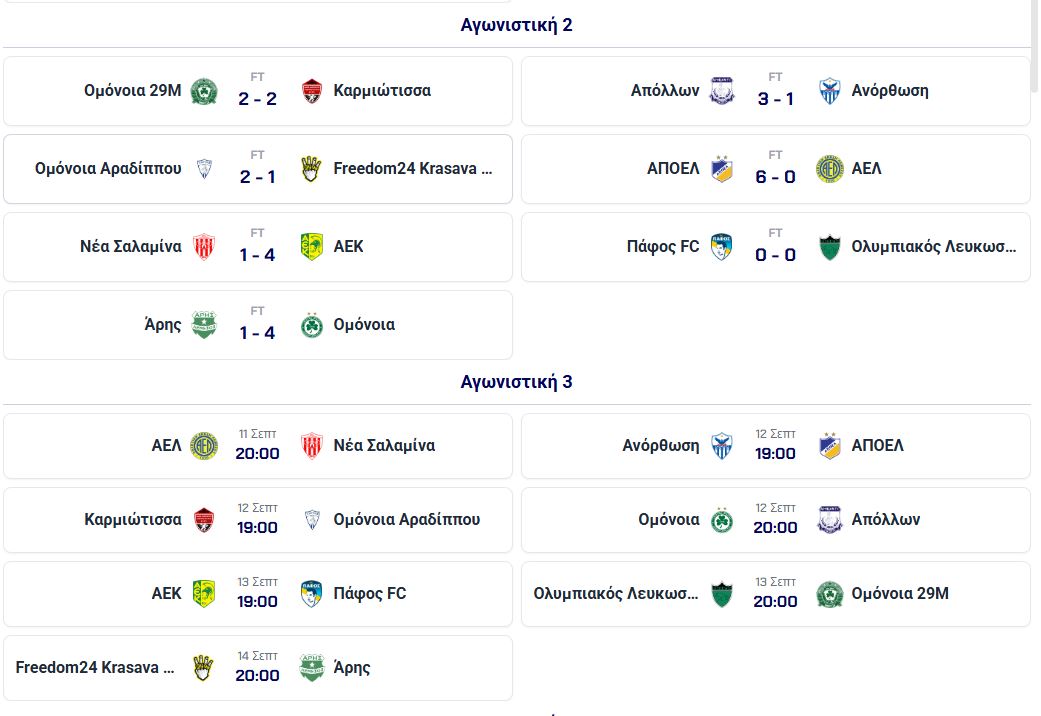The height and width of the screenshot is (716, 1041).
Task: Click the Απόλλων crest in the 3 - 1 match
Action: coord(722,91)
